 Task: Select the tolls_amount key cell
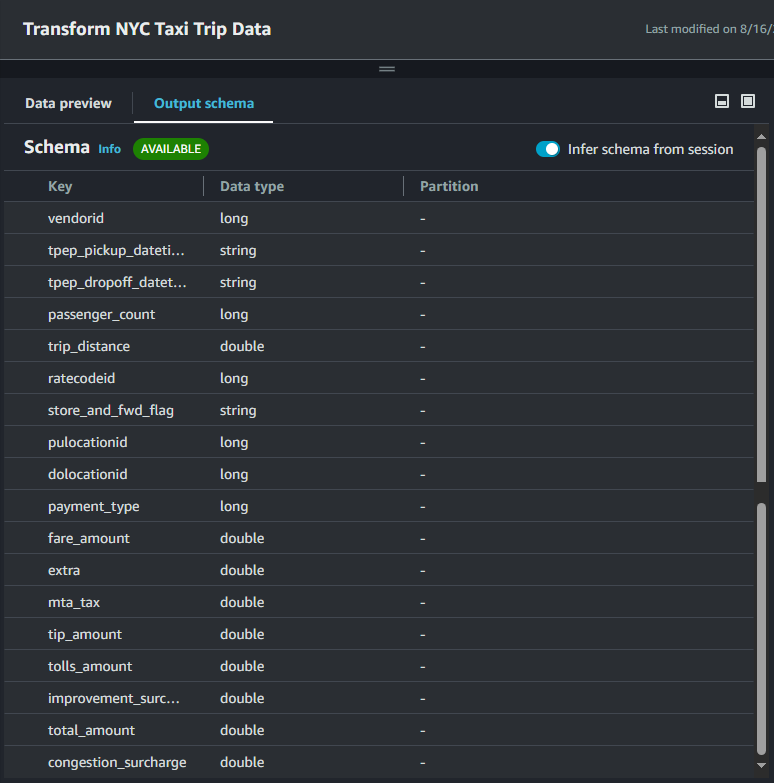coord(90,666)
